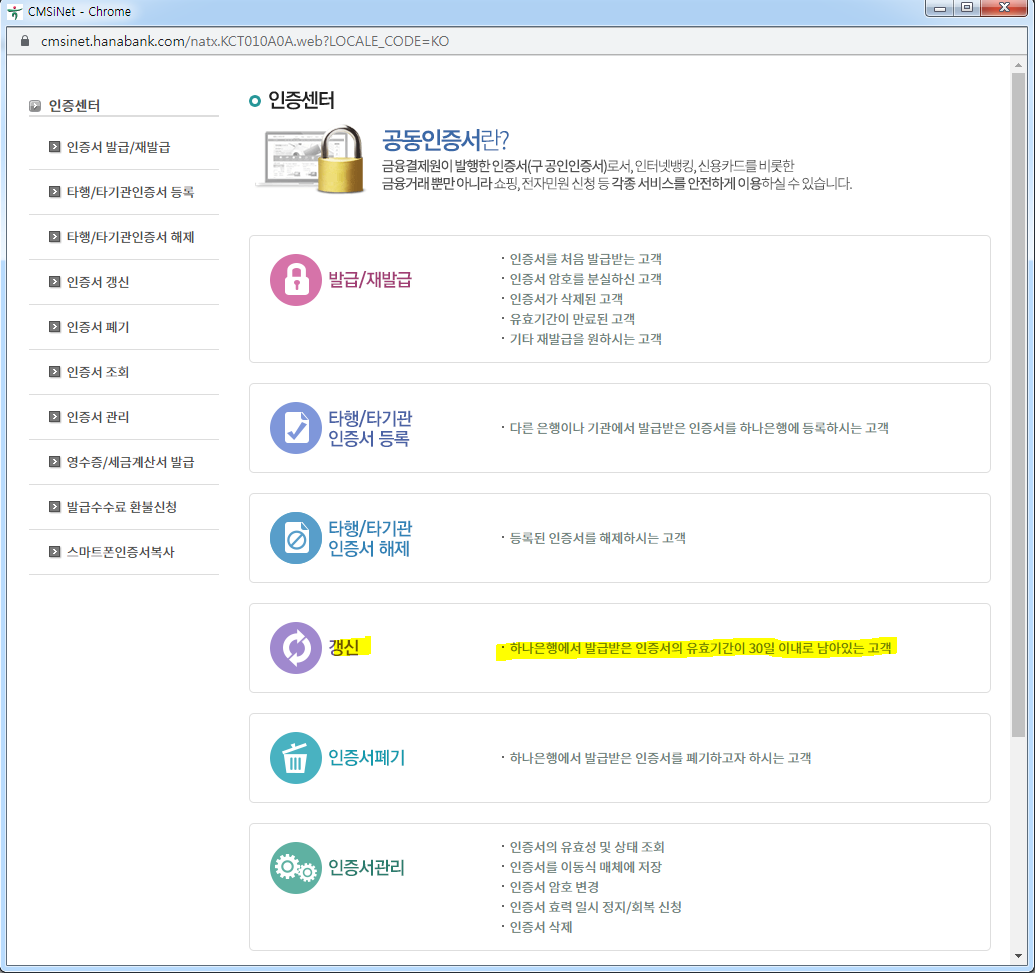Click the text '인증서 삭제'
The height and width of the screenshot is (973, 1035).
tap(541, 927)
